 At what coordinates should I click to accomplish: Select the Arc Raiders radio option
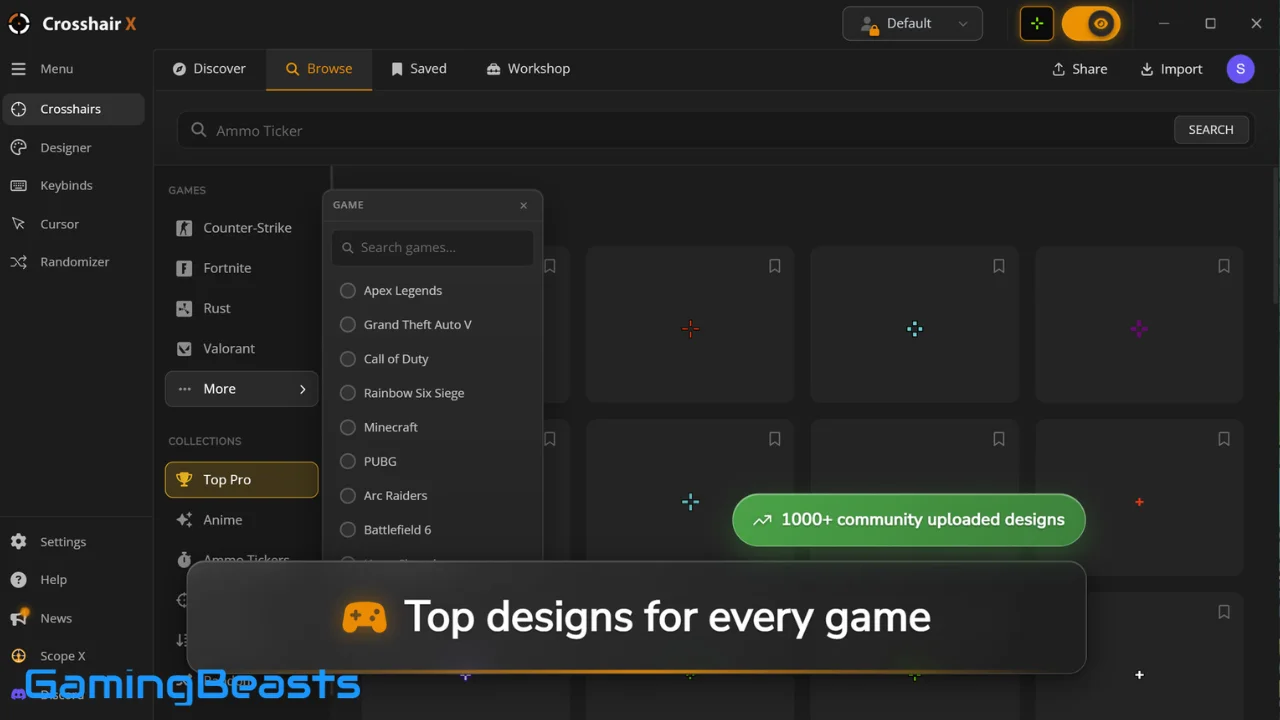click(348, 495)
